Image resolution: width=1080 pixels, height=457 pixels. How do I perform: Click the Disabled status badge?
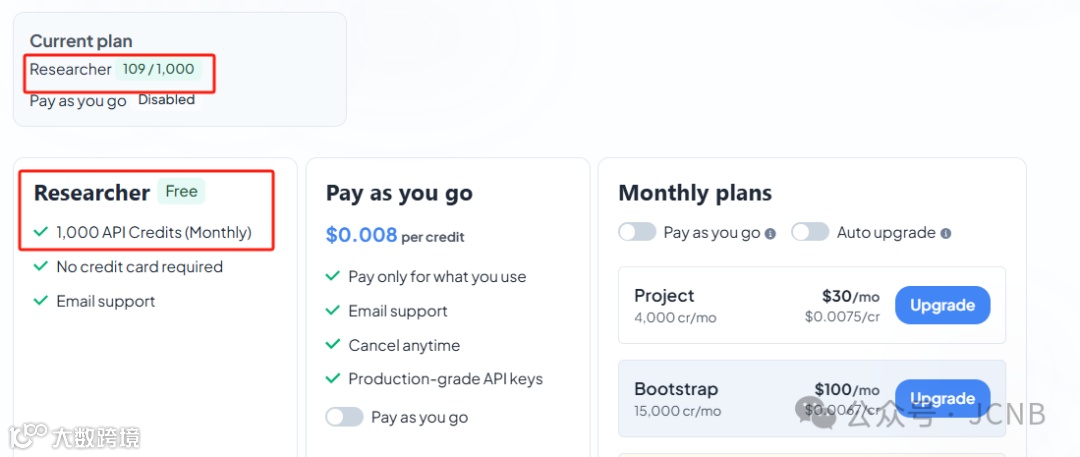[166, 100]
